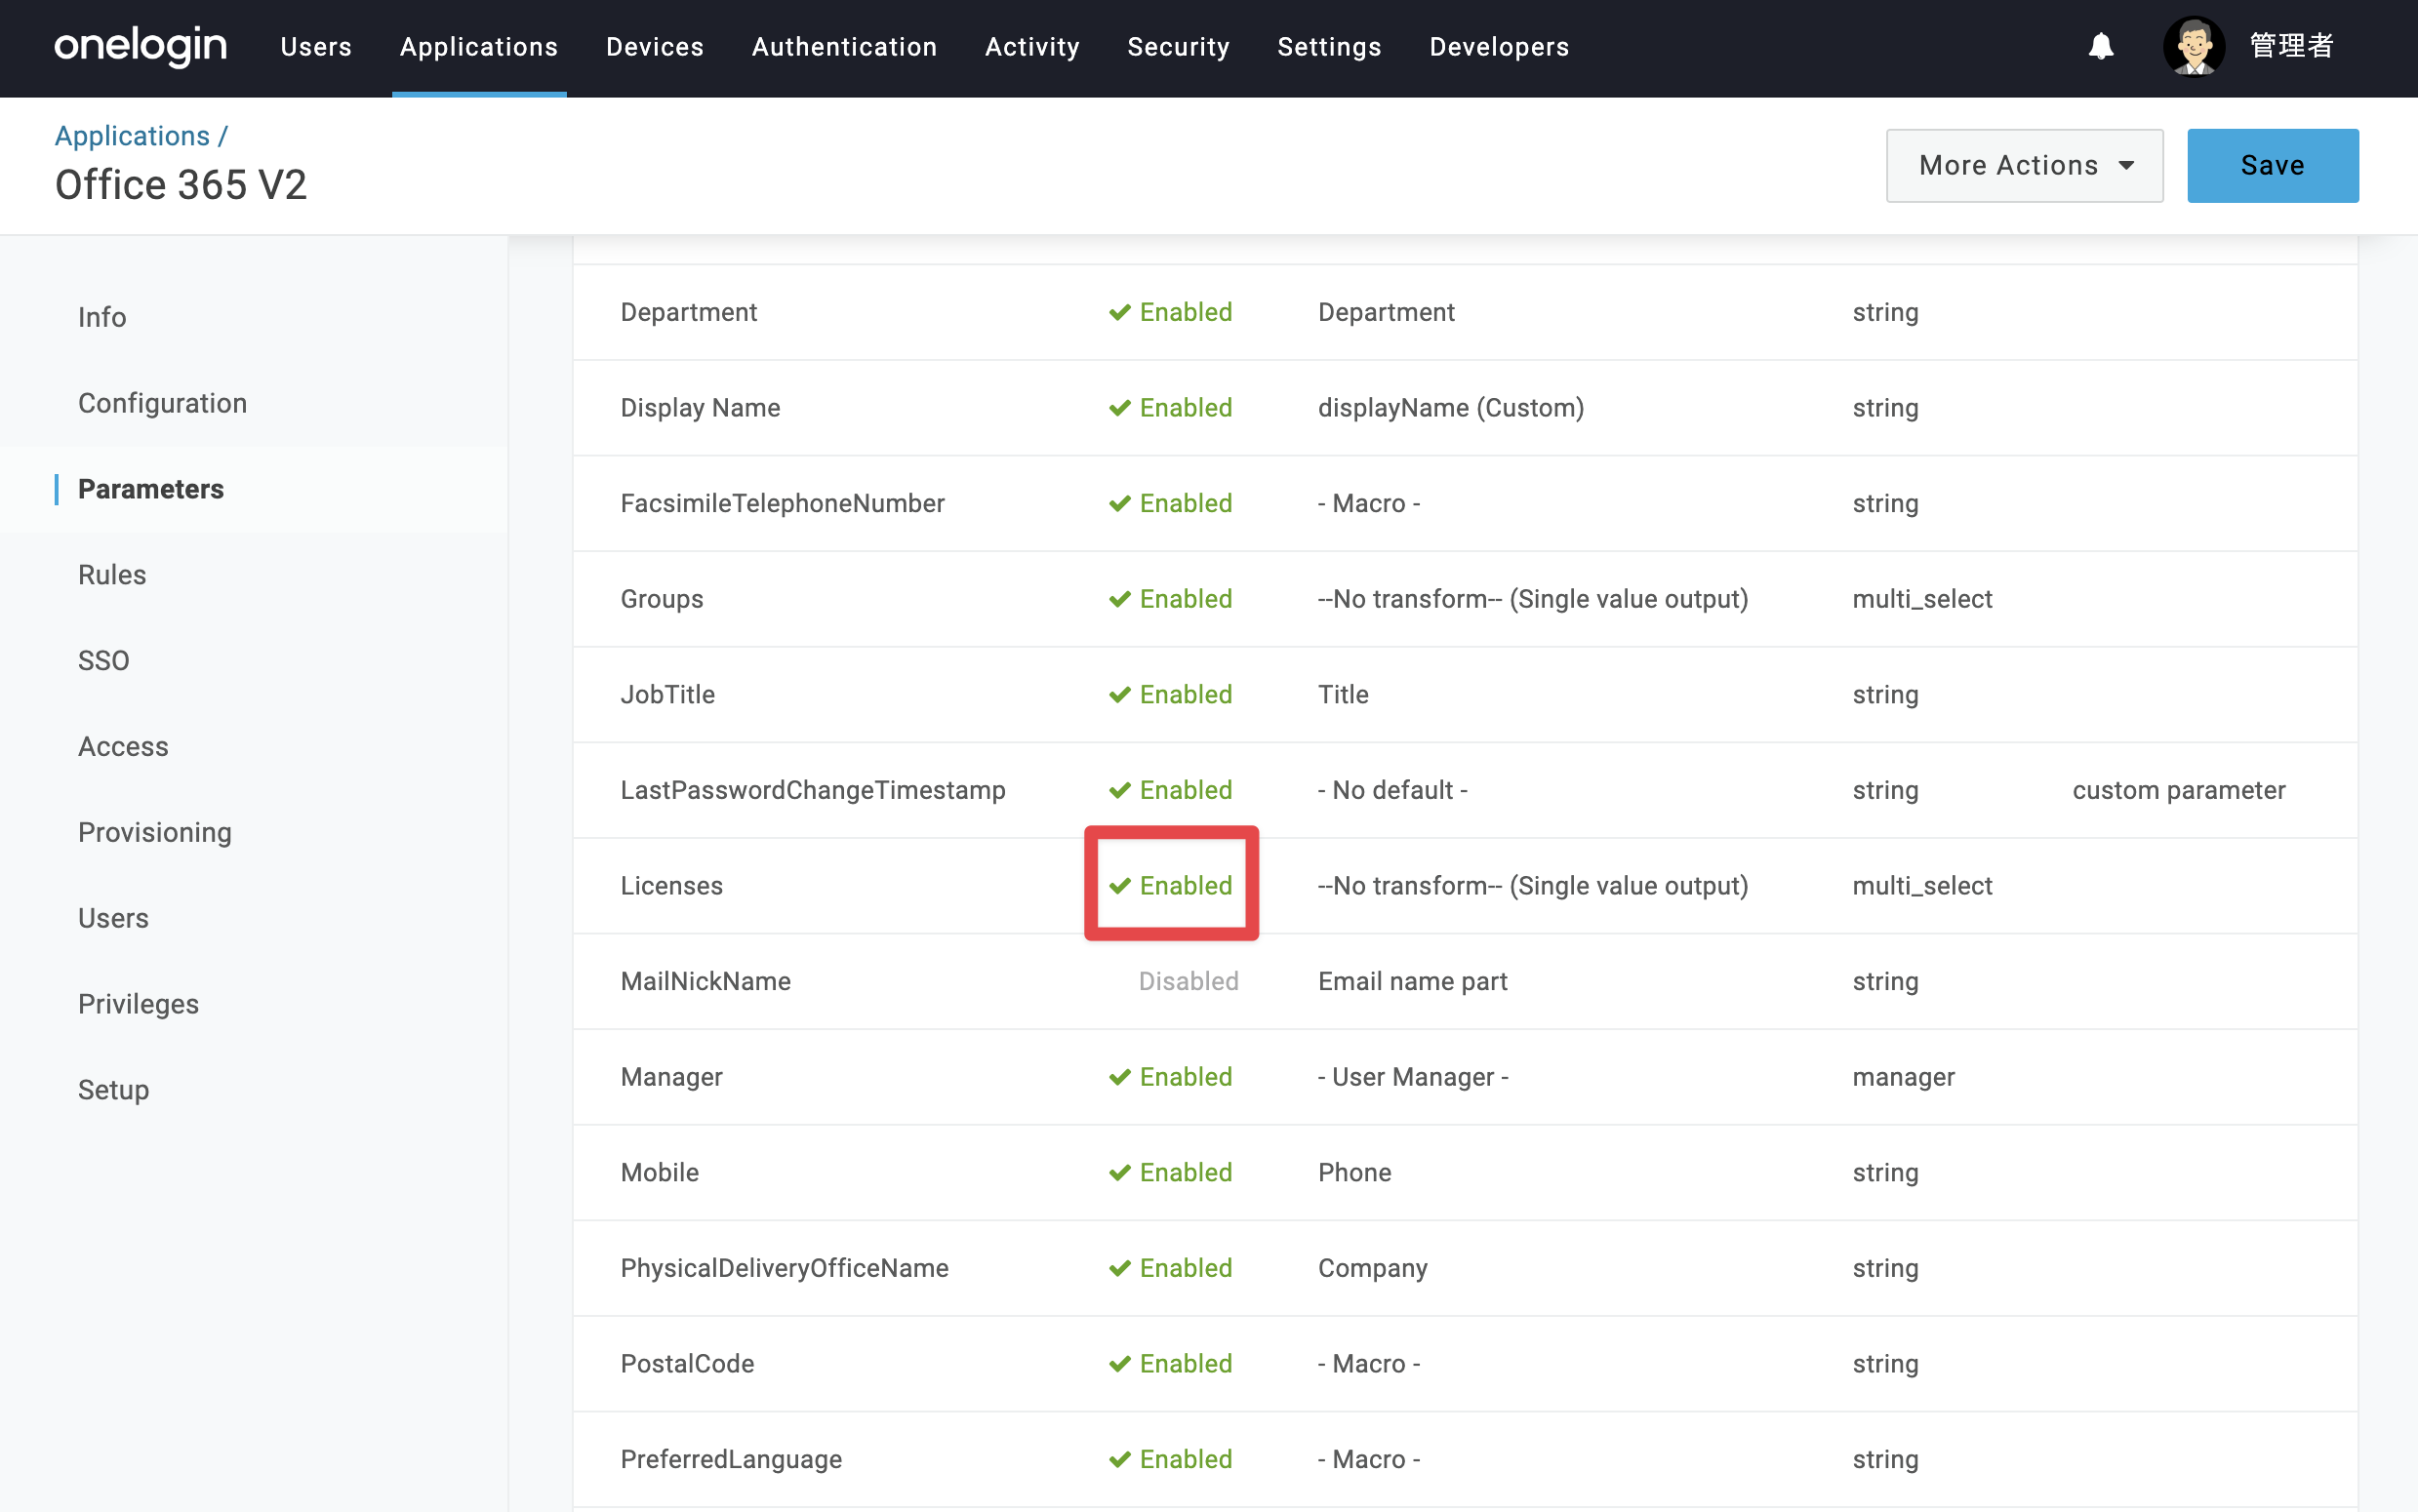Switch to the Configuration sidebar tab
This screenshot has width=2418, height=1512.
[162, 403]
